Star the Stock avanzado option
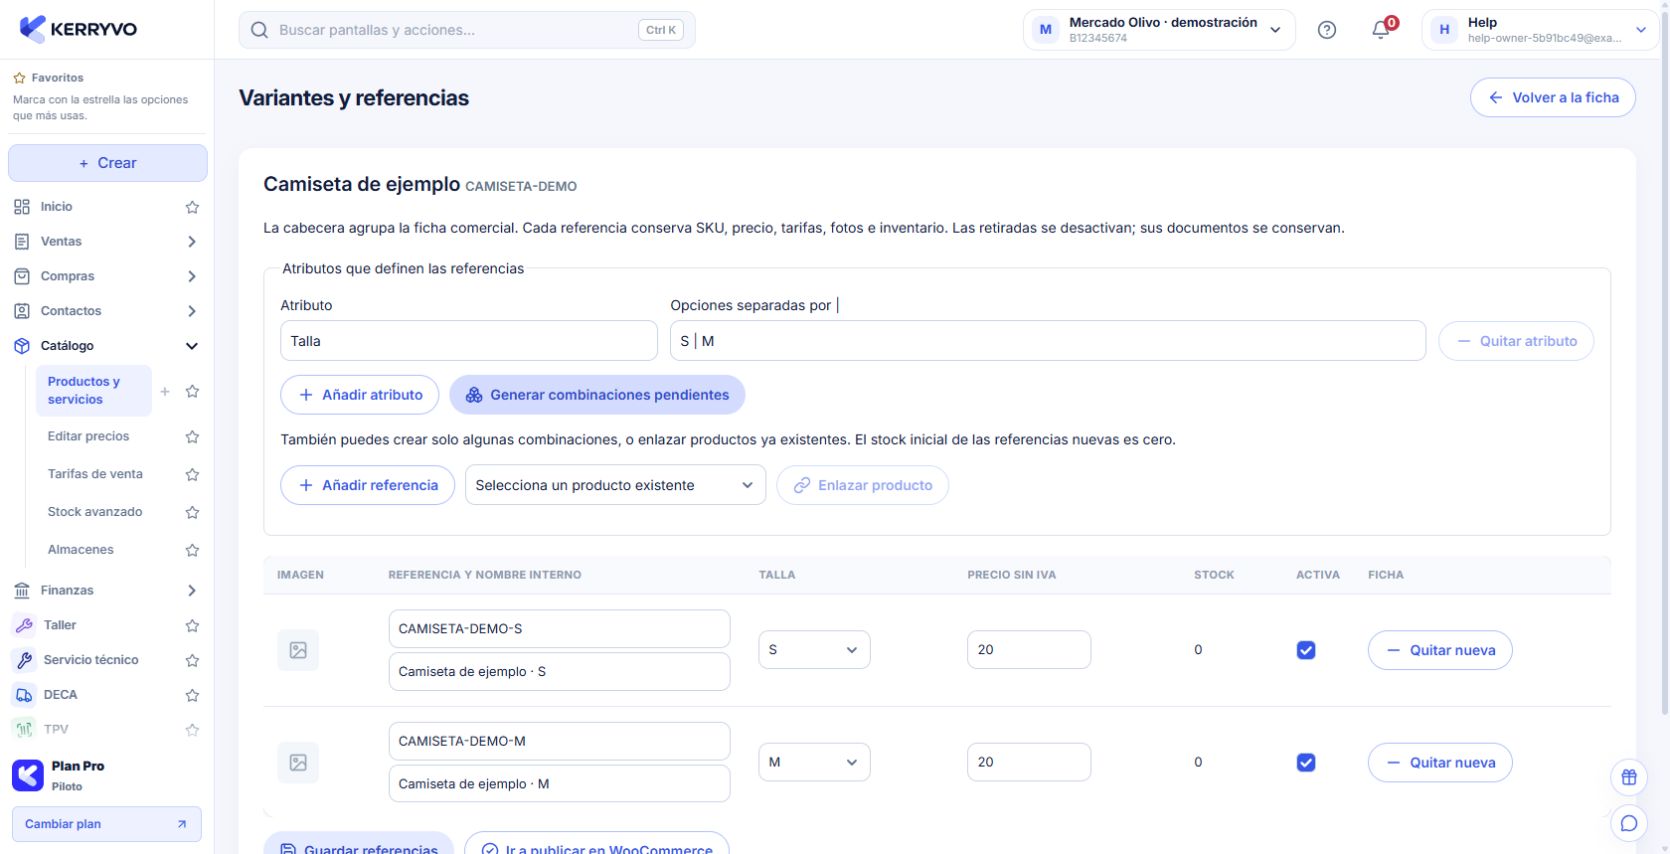1670x854 pixels. (x=192, y=512)
